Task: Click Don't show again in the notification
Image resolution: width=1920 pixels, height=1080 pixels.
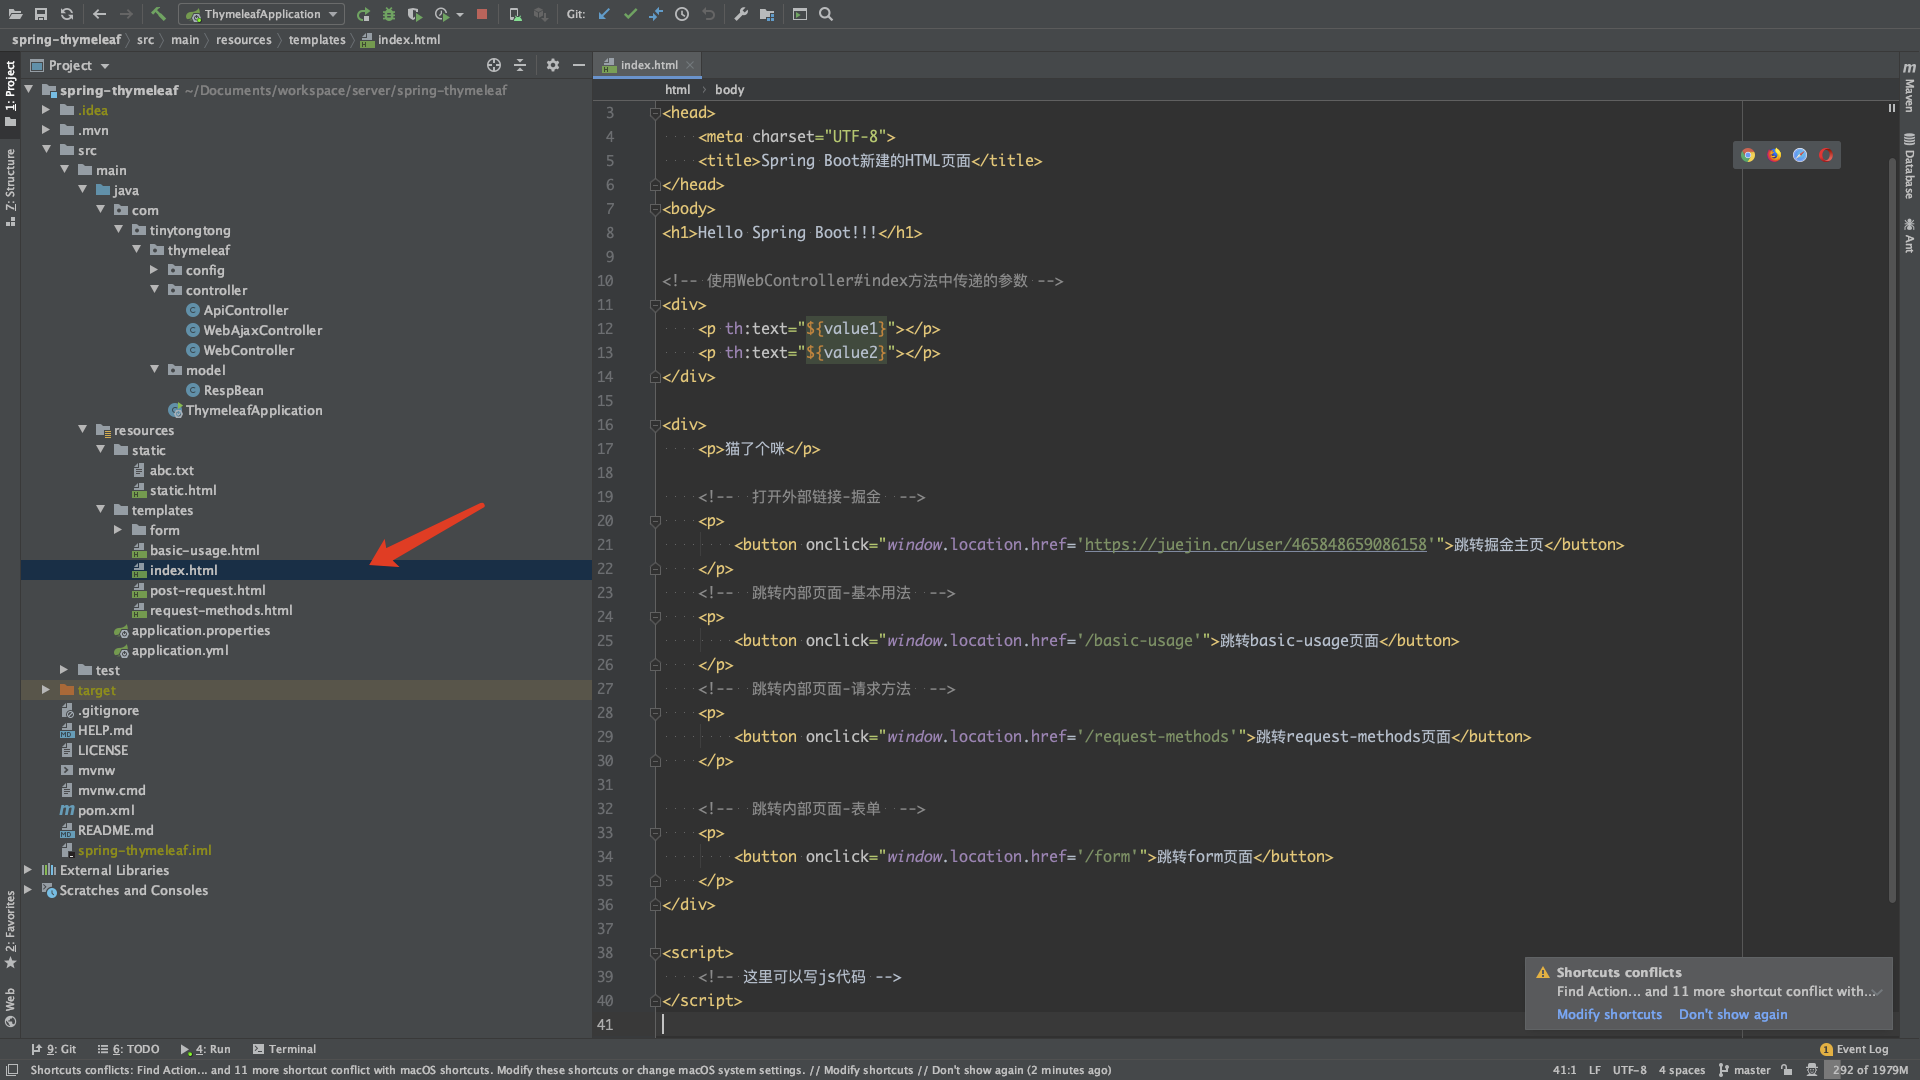Action: (x=1733, y=1014)
